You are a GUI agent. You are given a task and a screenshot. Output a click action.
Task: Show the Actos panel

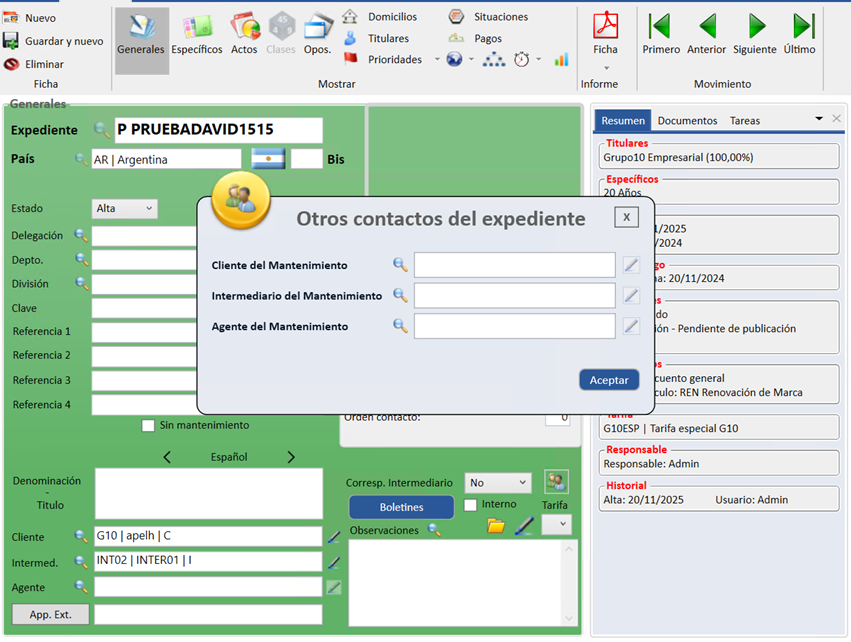[x=244, y=36]
